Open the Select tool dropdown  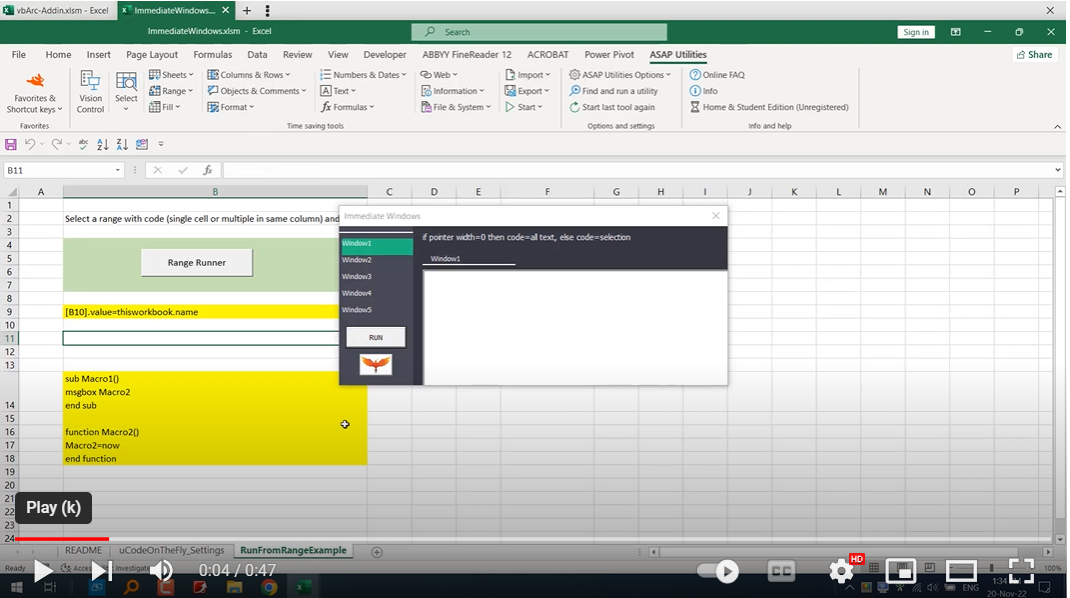click(x=126, y=91)
